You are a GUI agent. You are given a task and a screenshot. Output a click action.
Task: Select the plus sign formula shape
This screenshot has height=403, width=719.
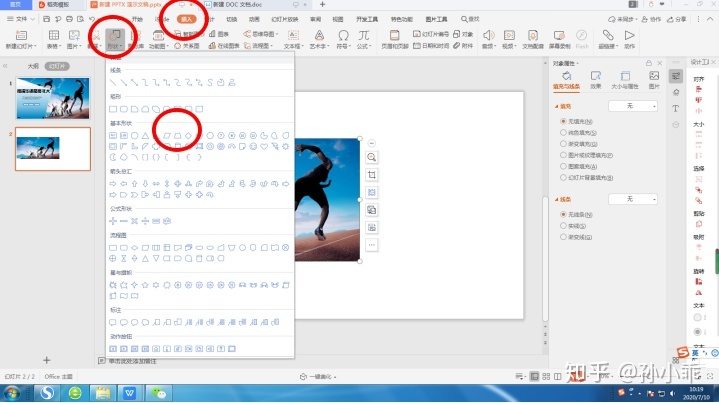(113, 221)
